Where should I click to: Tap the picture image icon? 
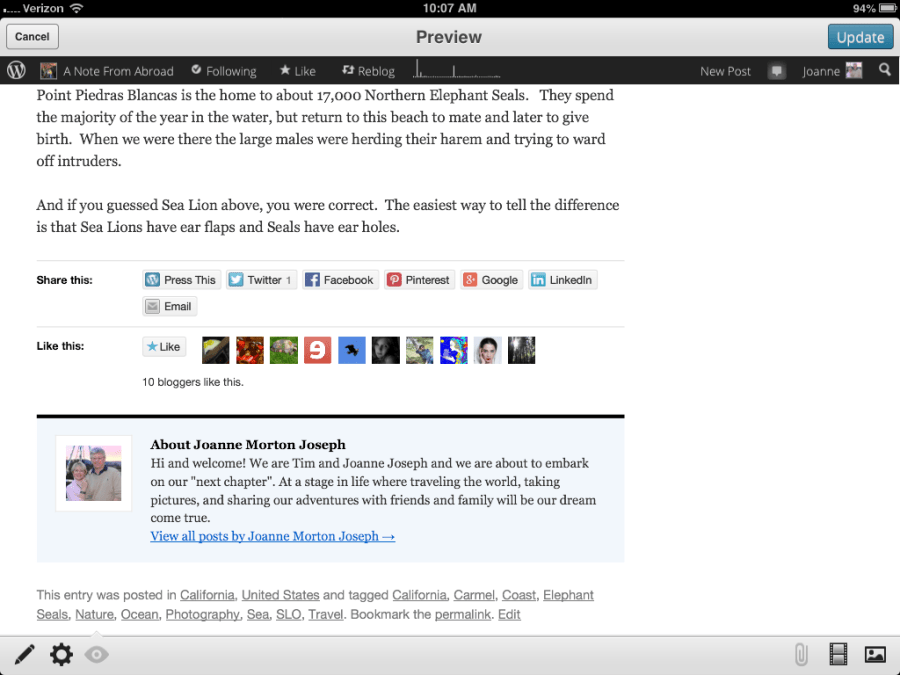click(875, 655)
